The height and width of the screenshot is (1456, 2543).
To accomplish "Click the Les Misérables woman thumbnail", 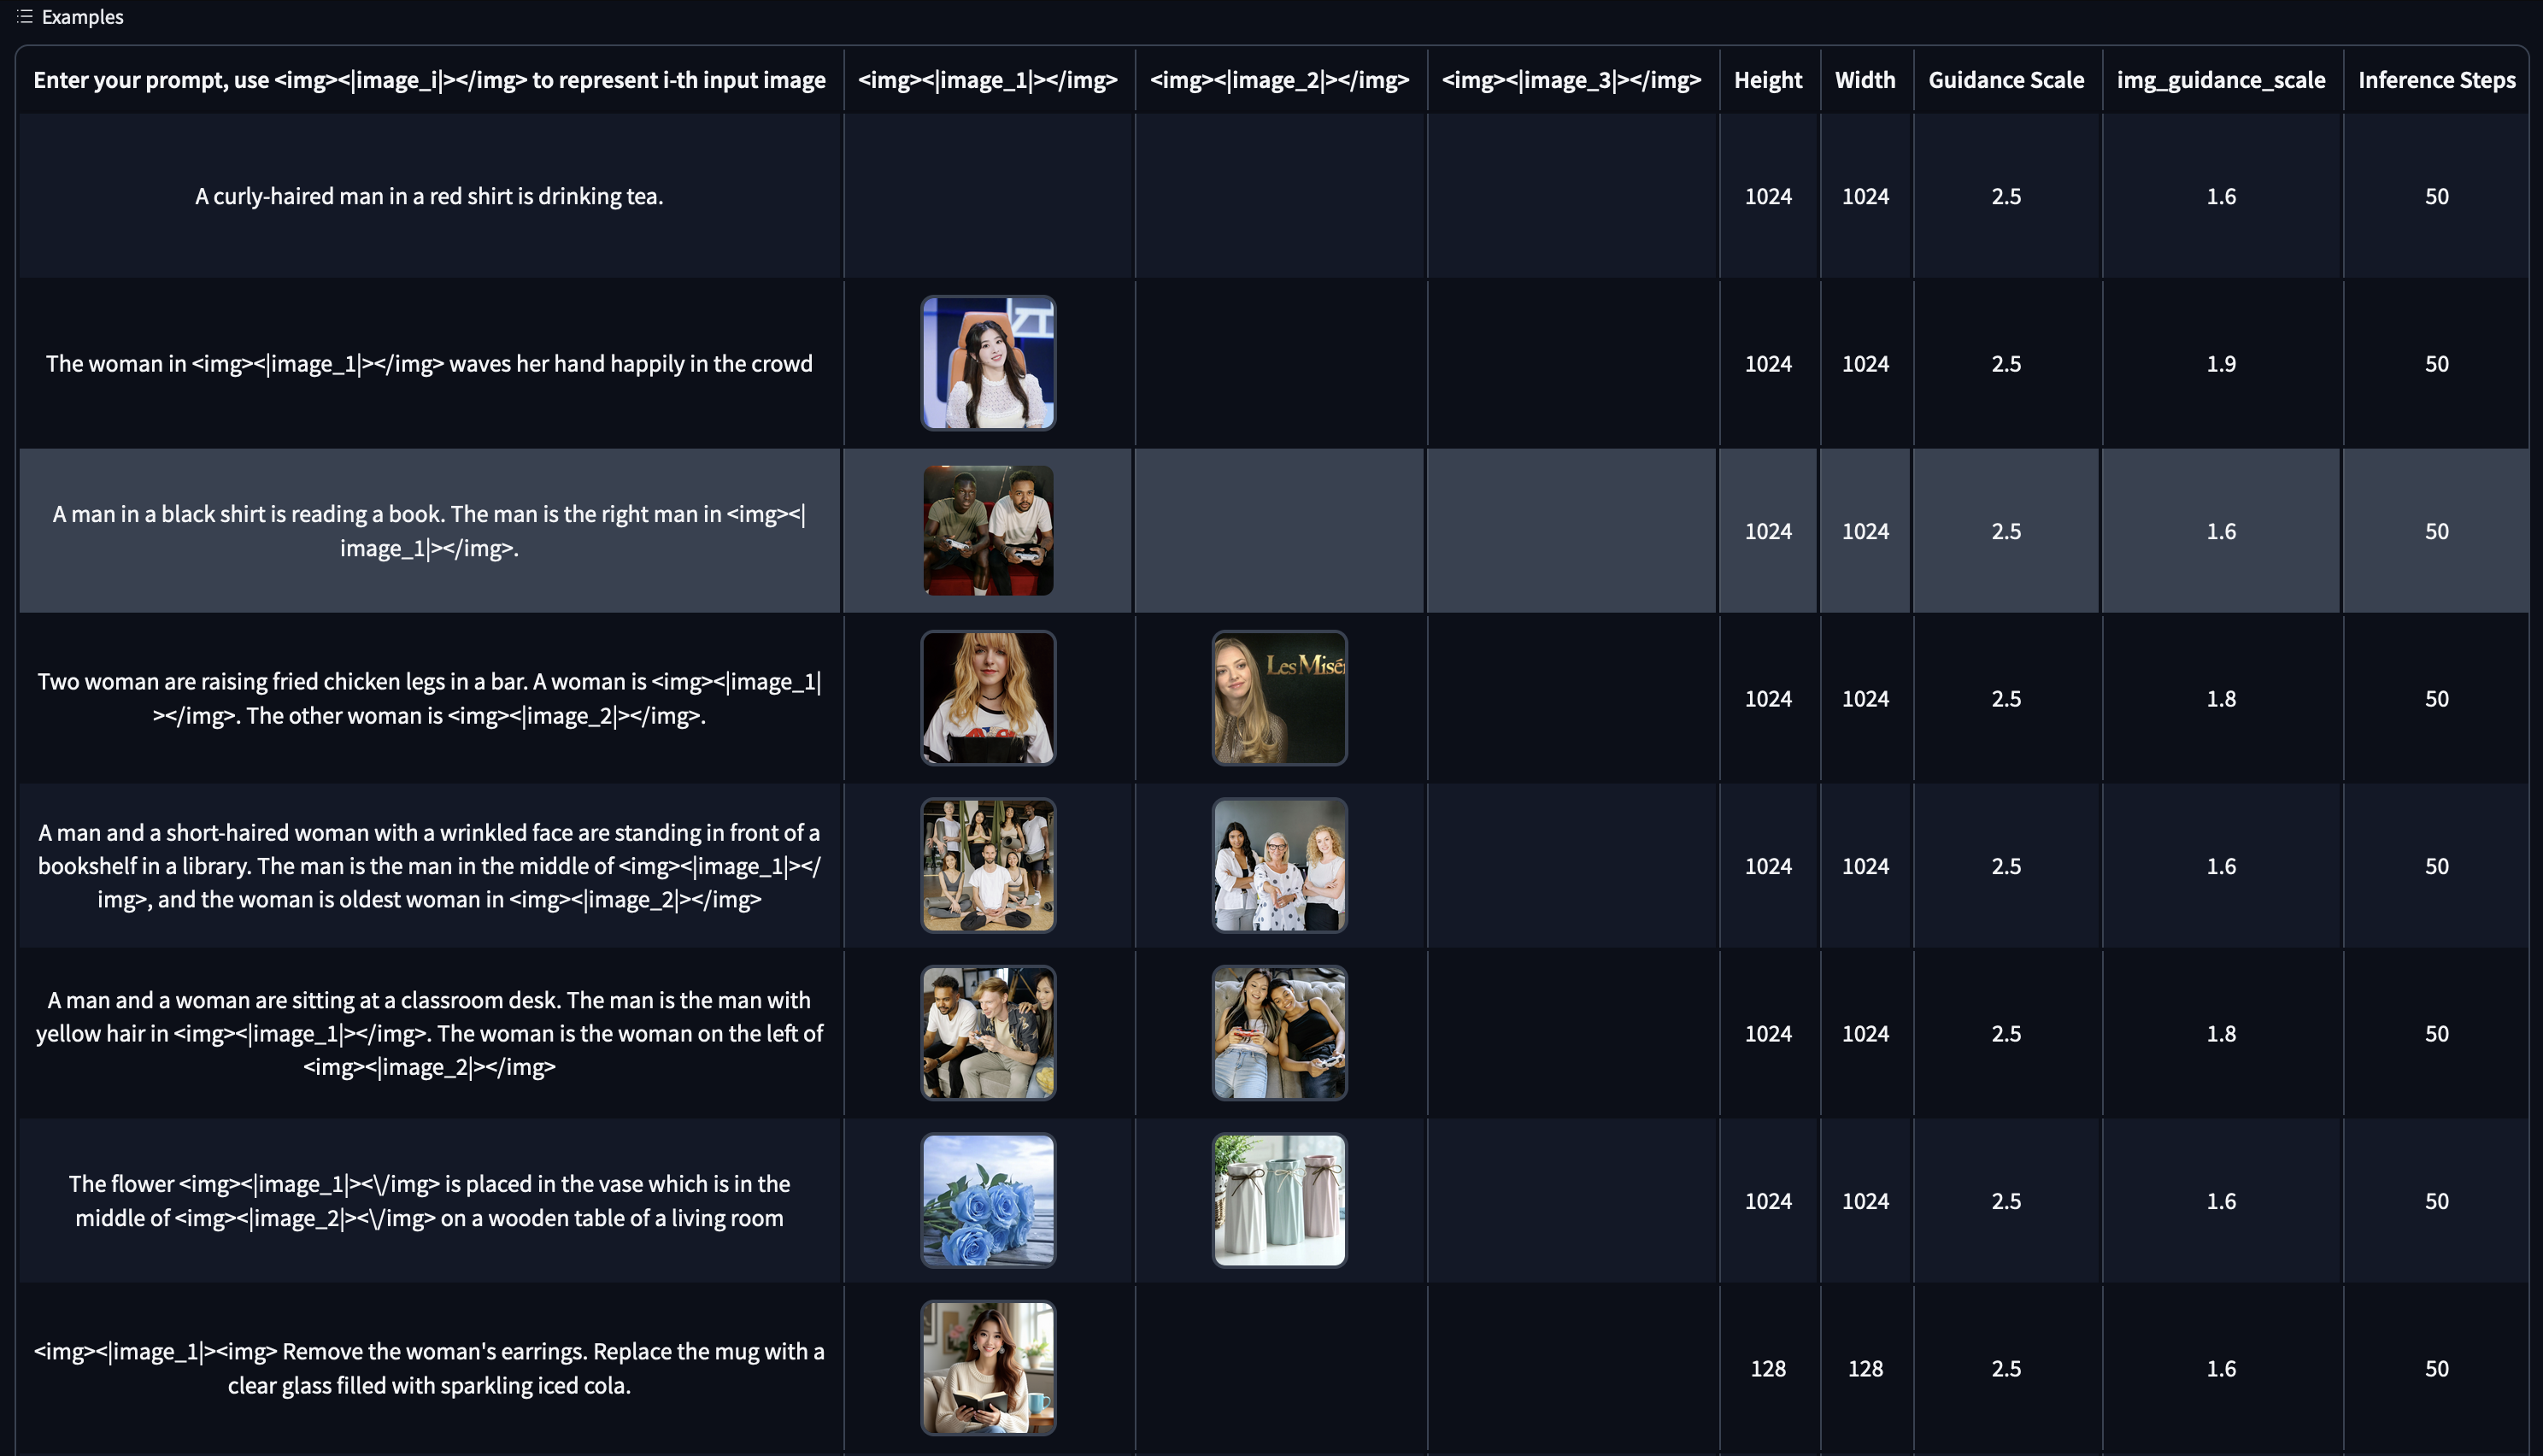I will (x=1279, y=698).
